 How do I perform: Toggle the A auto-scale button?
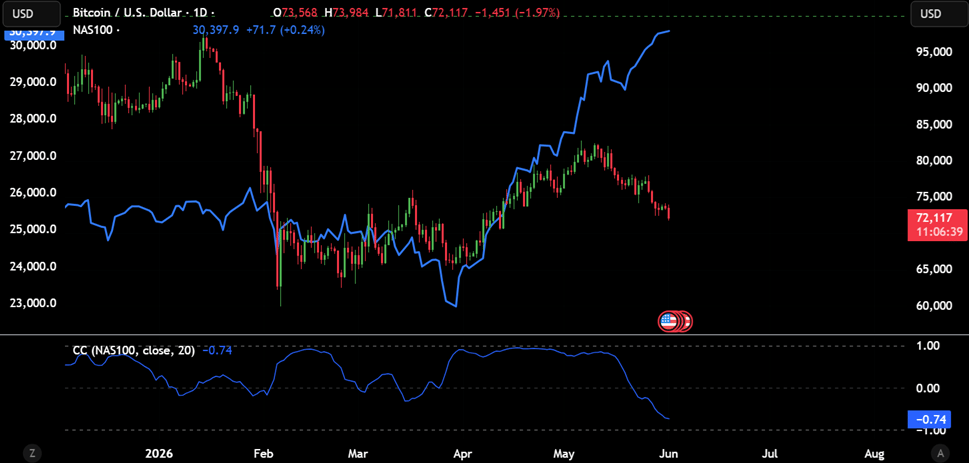click(939, 452)
